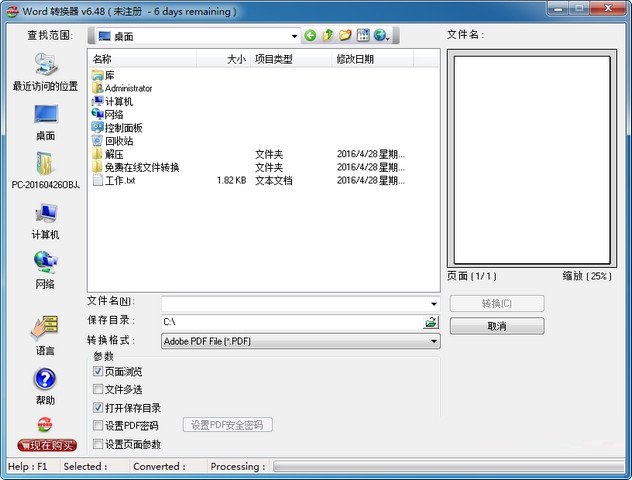Select the 库 library item
632x480 pixels.
(x=103, y=75)
